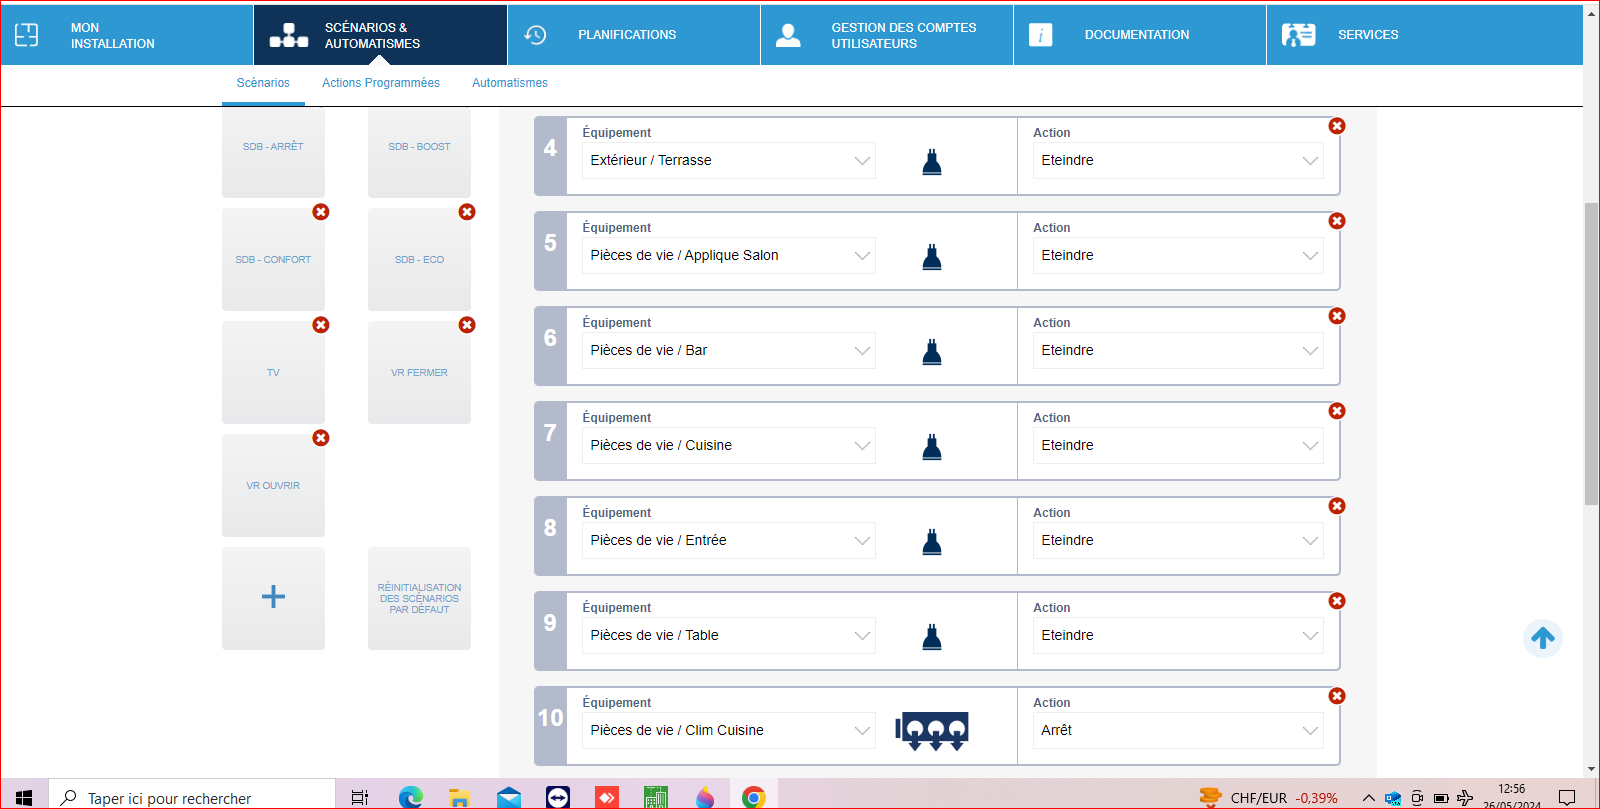Select the VR OUVRIR scenario tile
This screenshot has width=1600, height=809.
click(273, 486)
